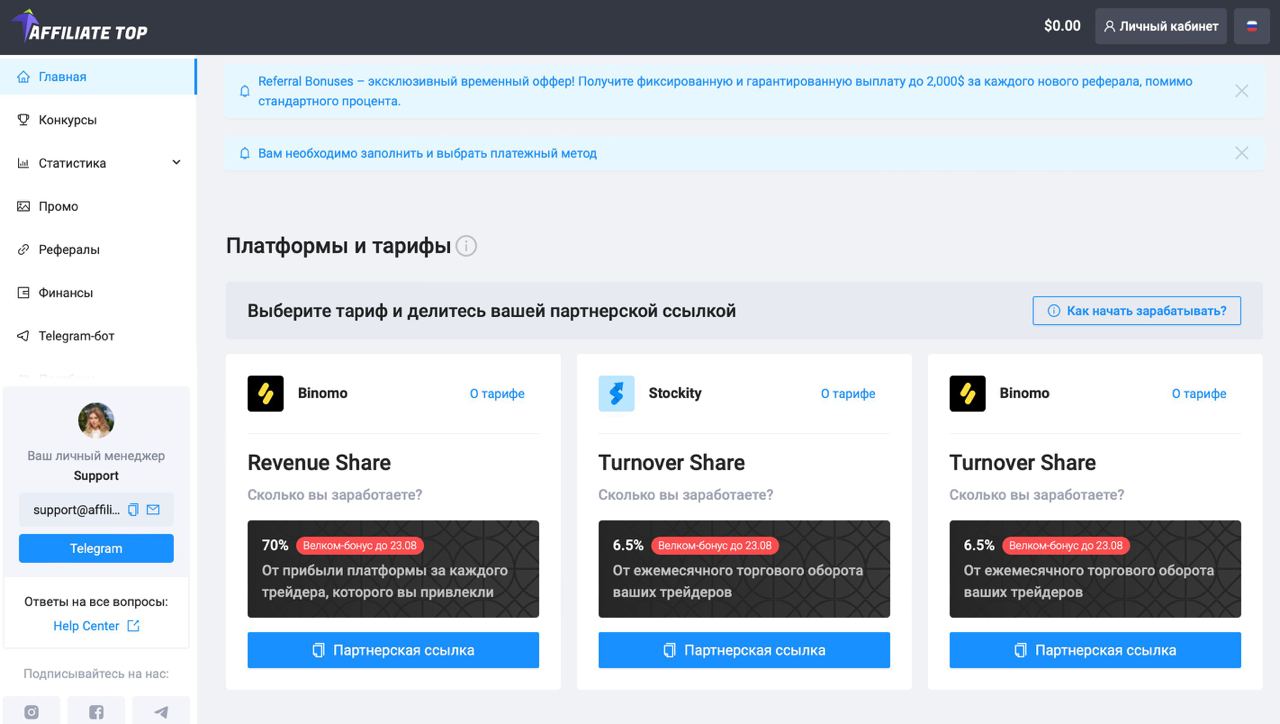The width and height of the screenshot is (1280, 724).
Task: Click the bell icon in Referral Bonuses banner
Action: (x=245, y=91)
